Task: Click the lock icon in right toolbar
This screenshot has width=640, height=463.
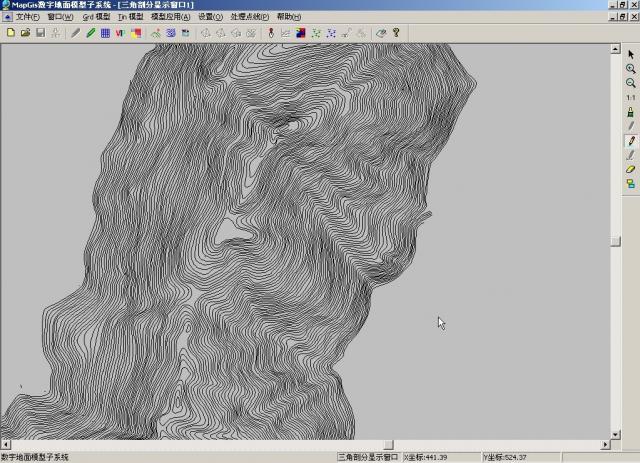Action: pos(631,112)
